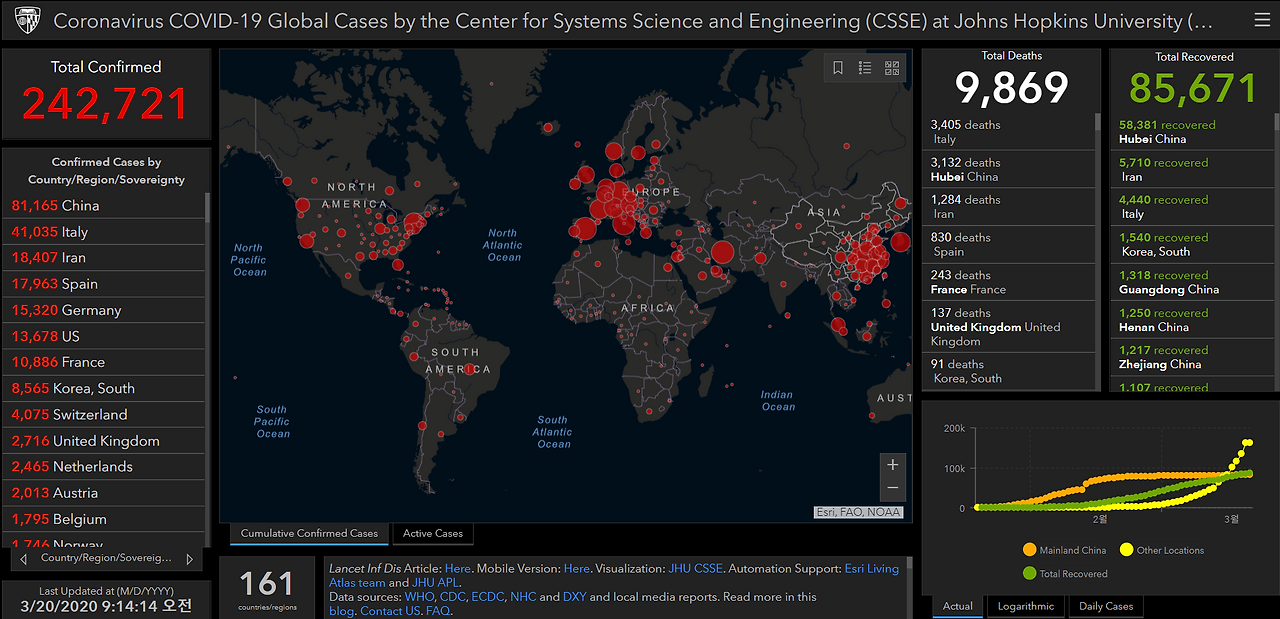This screenshot has height=619, width=1280.
Task: Open the map legend list icon
Action: 865,68
